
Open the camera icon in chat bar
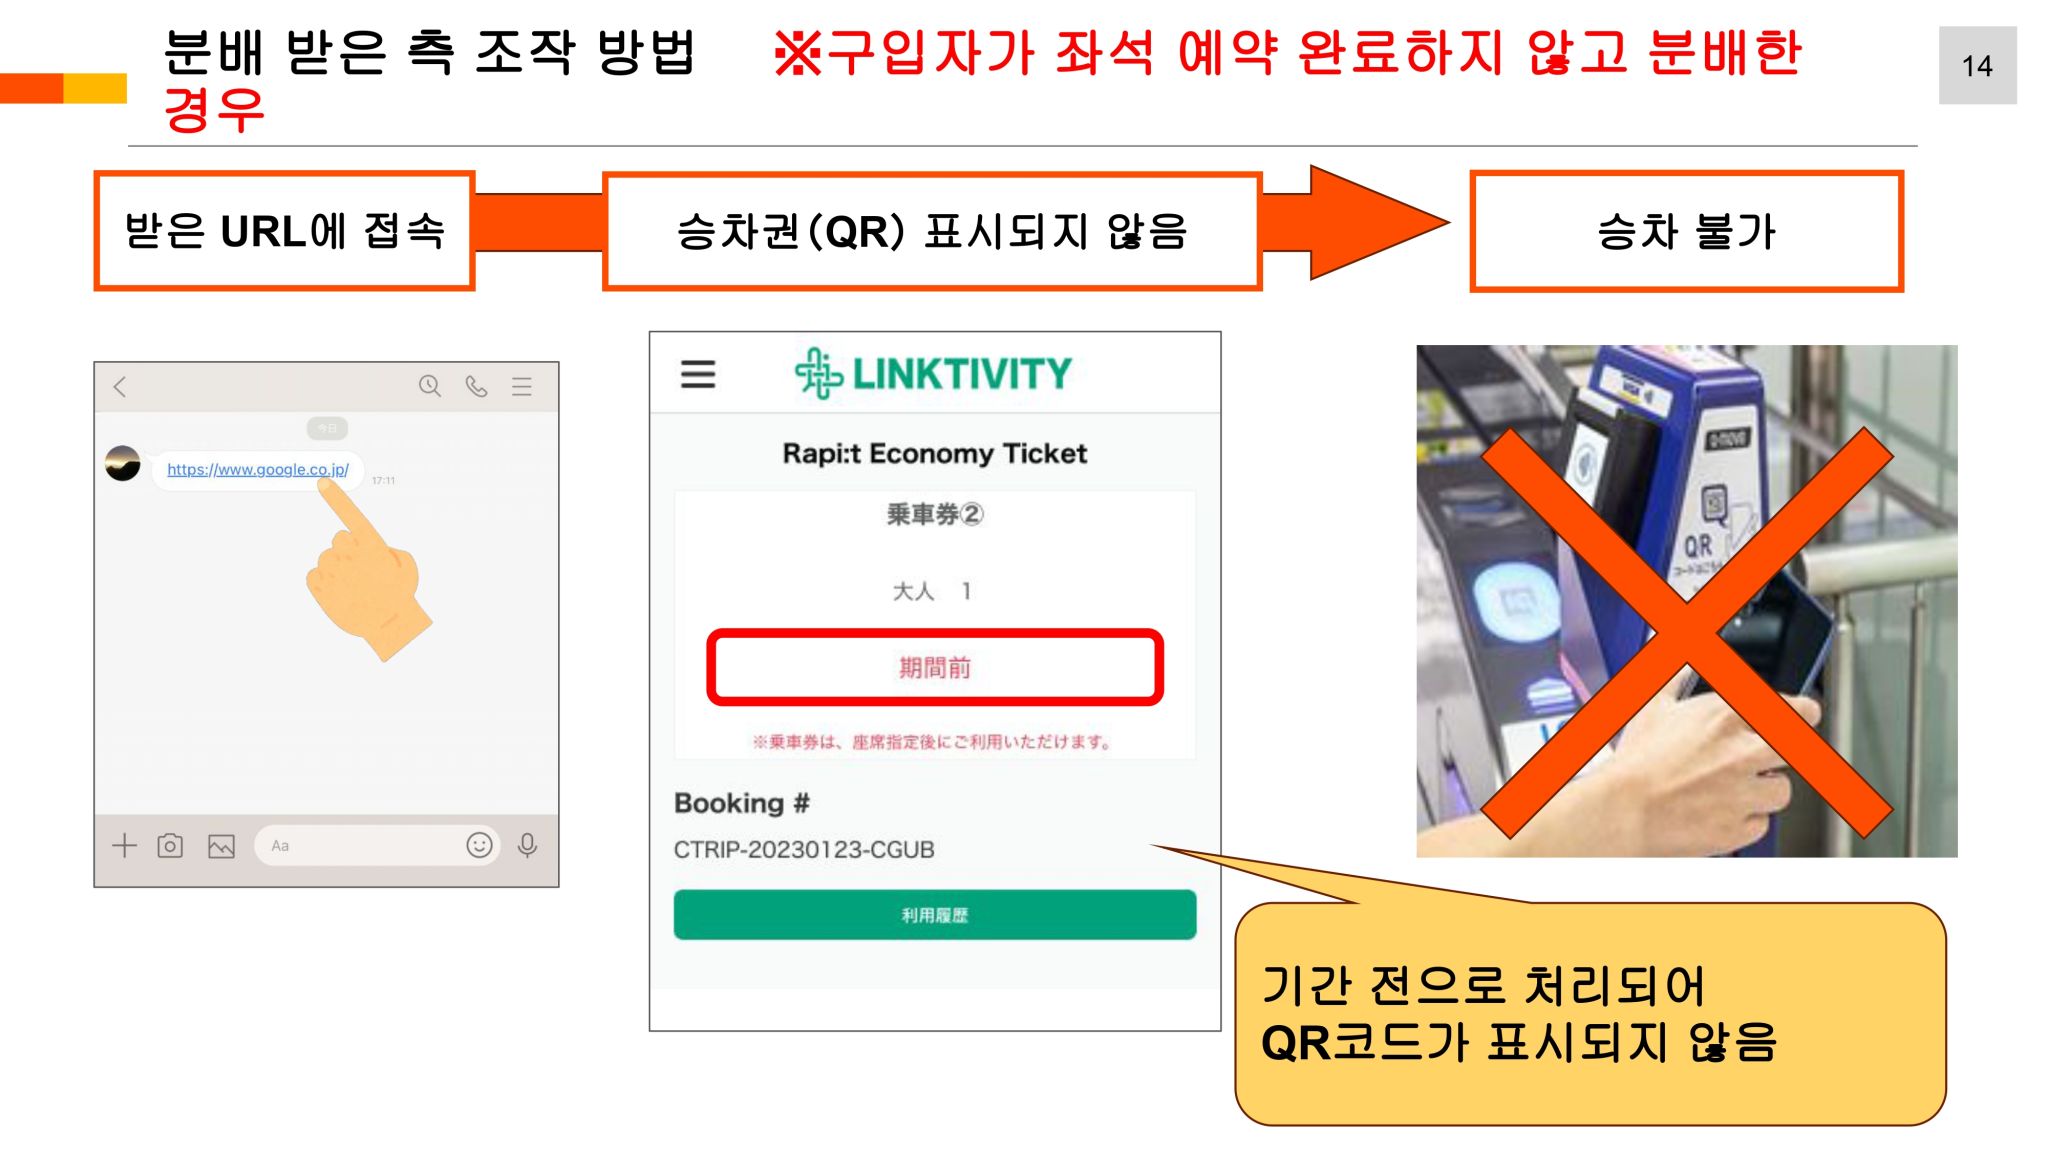click(x=170, y=846)
